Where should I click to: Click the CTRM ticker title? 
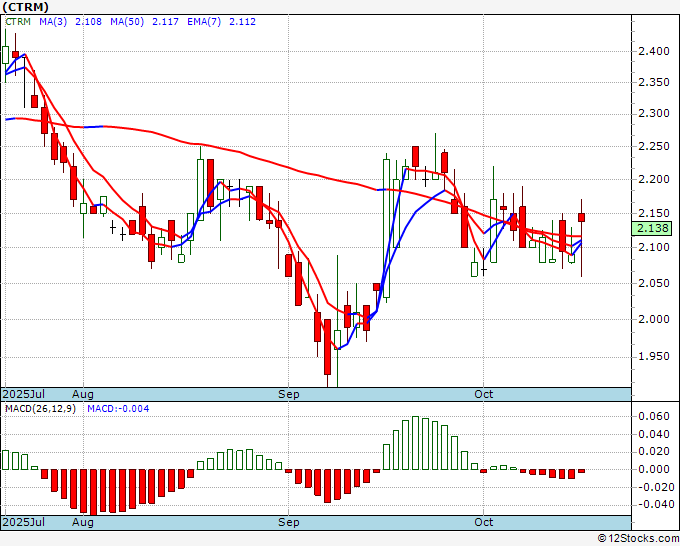tap(26, 7)
